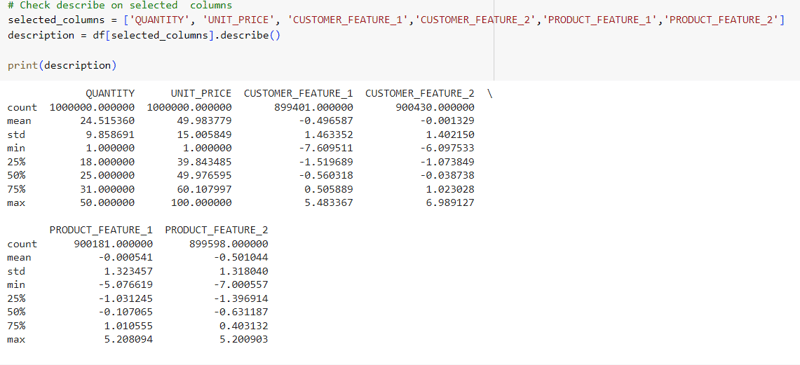Select 'CUSTOMER_FEATURE_2' string in the code list

[x=476, y=20]
